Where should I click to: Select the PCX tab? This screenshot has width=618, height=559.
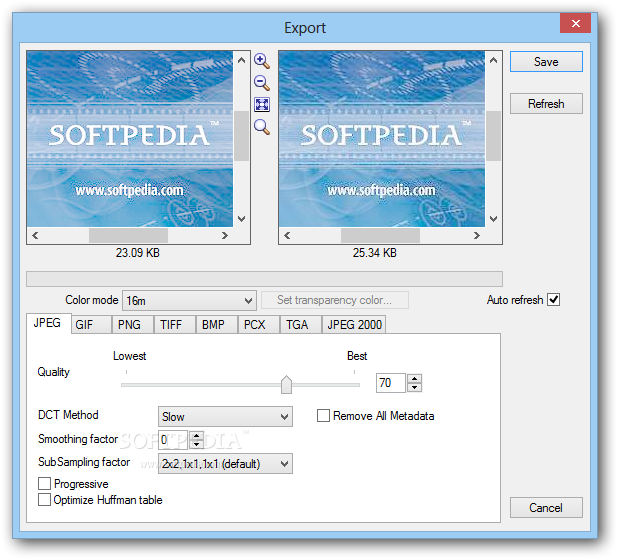259,324
